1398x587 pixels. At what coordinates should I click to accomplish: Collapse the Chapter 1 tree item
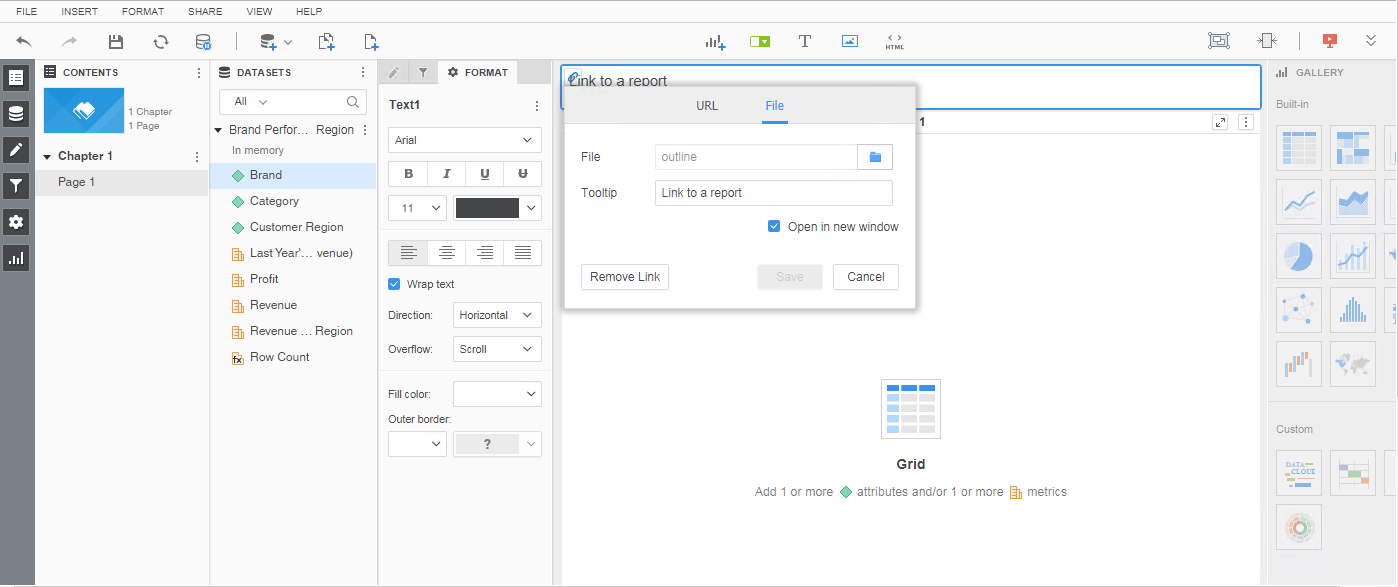(x=46, y=155)
